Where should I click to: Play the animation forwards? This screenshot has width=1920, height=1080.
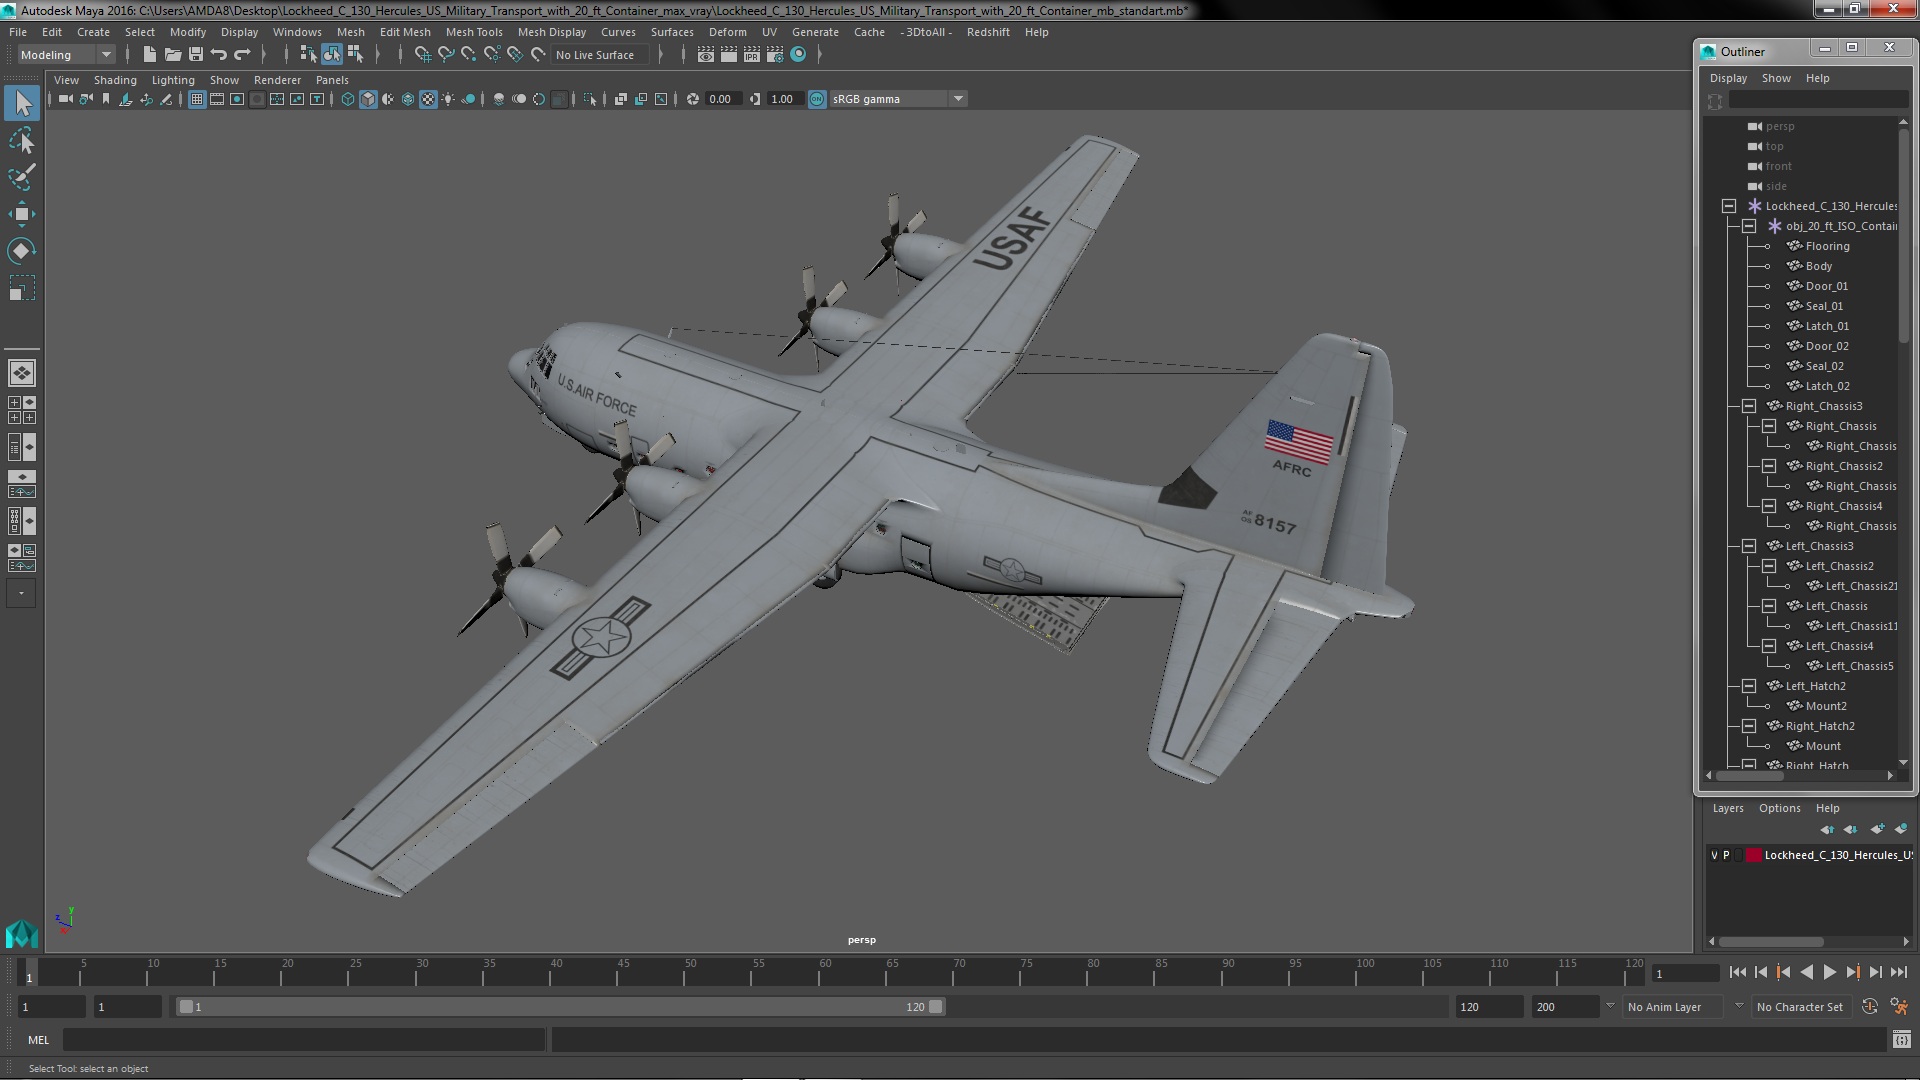pyautogui.click(x=1829, y=972)
